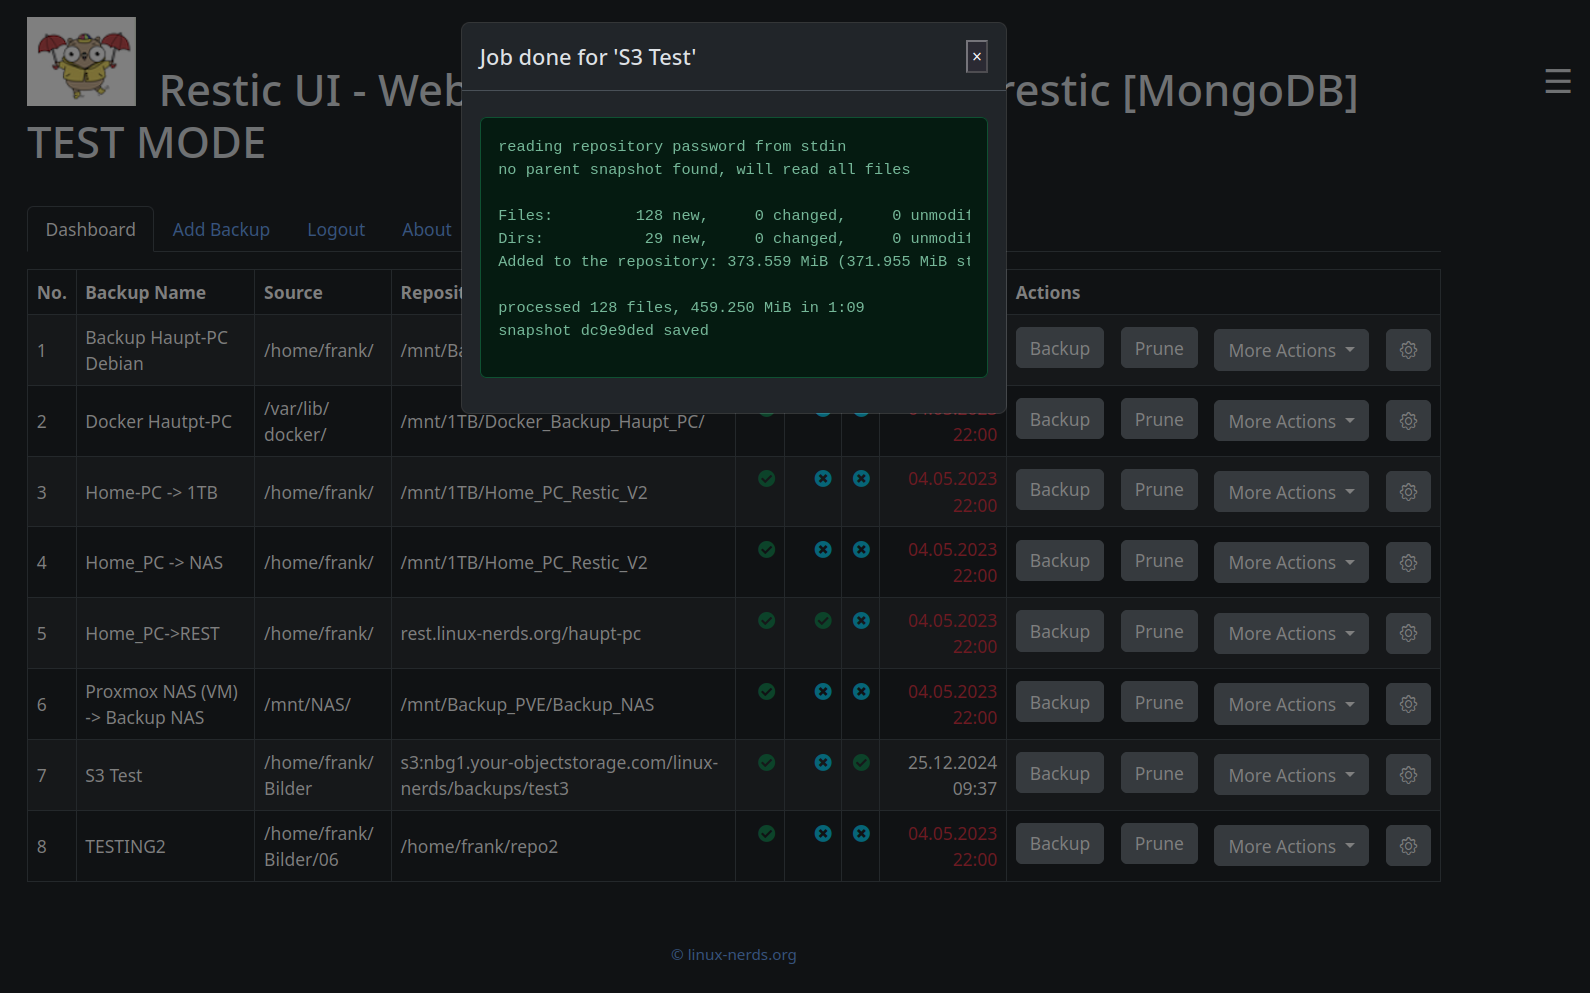Open settings gear for Home-PC -> 1TB
The height and width of the screenshot is (993, 1590).
(1408, 492)
